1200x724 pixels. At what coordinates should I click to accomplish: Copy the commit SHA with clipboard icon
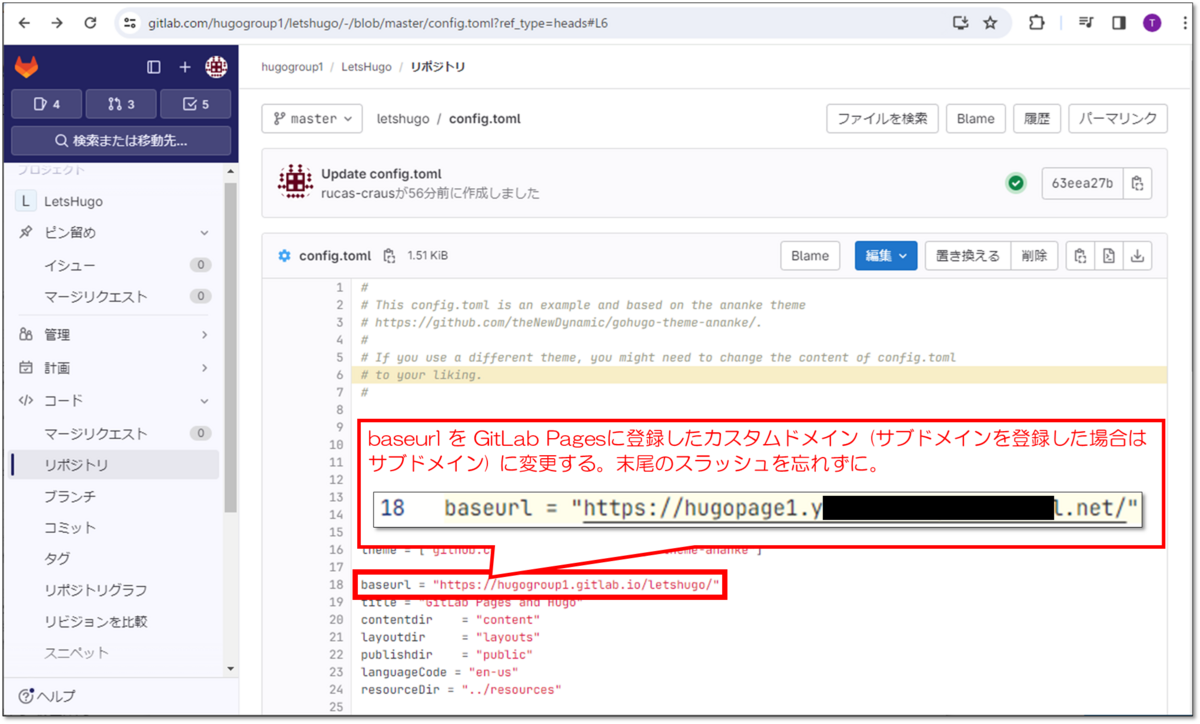pos(1138,183)
